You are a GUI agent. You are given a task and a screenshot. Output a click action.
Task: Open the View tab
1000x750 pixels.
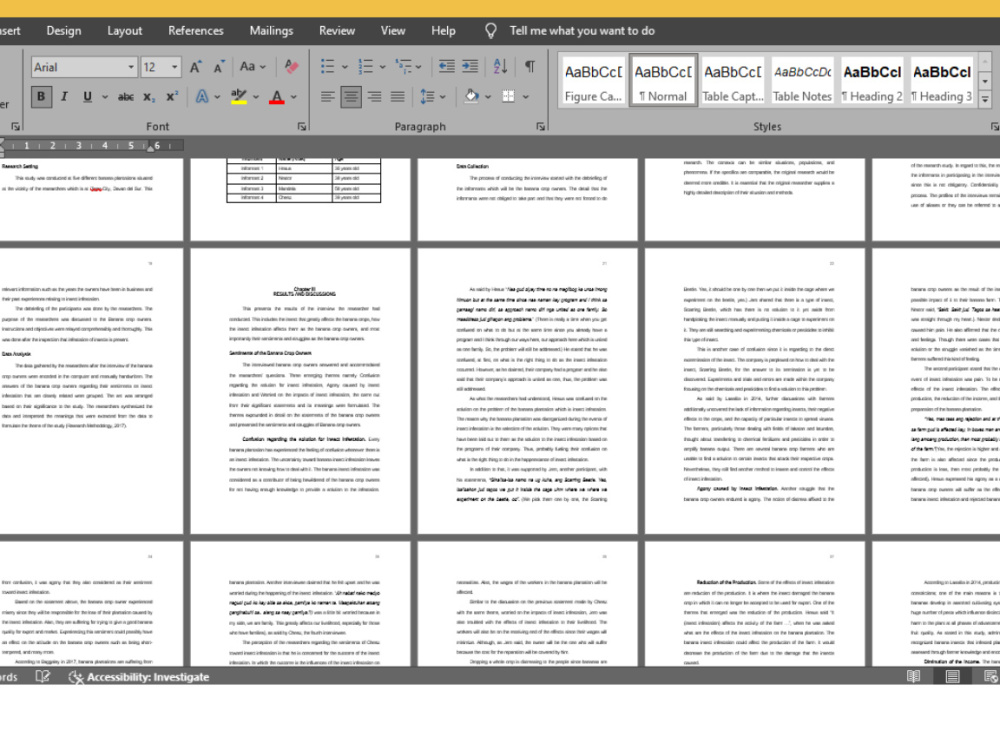click(x=393, y=31)
